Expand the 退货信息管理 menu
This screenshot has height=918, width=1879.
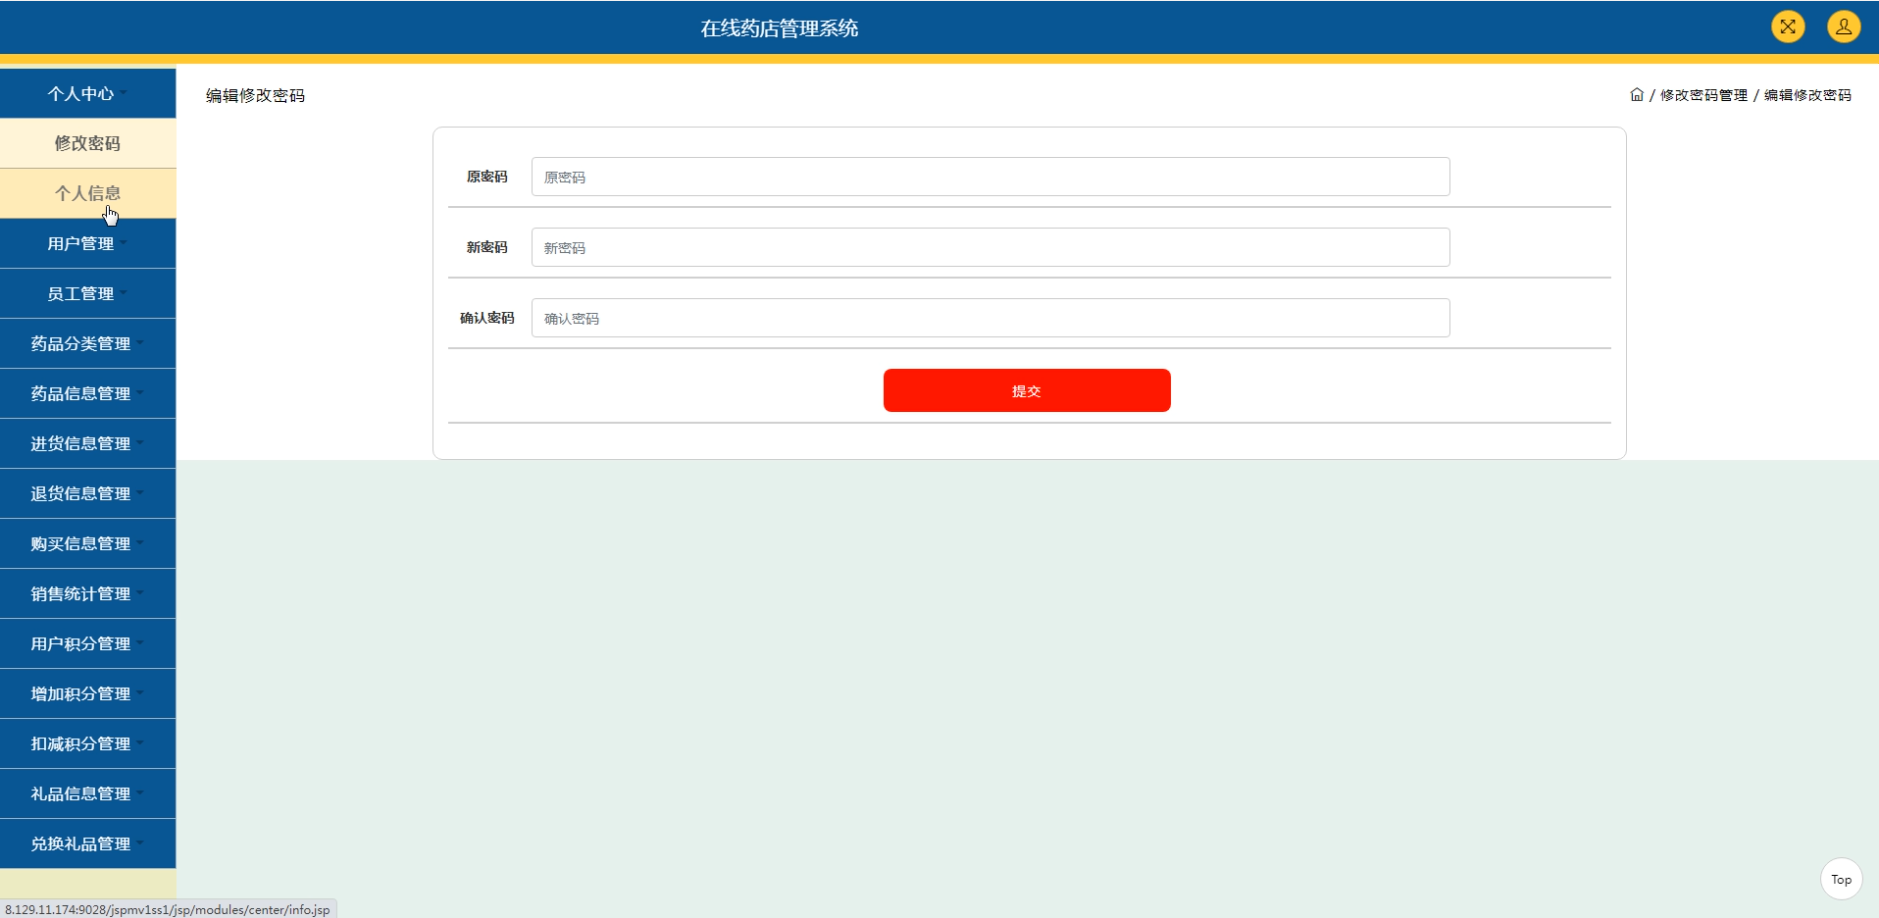[x=88, y=493]
